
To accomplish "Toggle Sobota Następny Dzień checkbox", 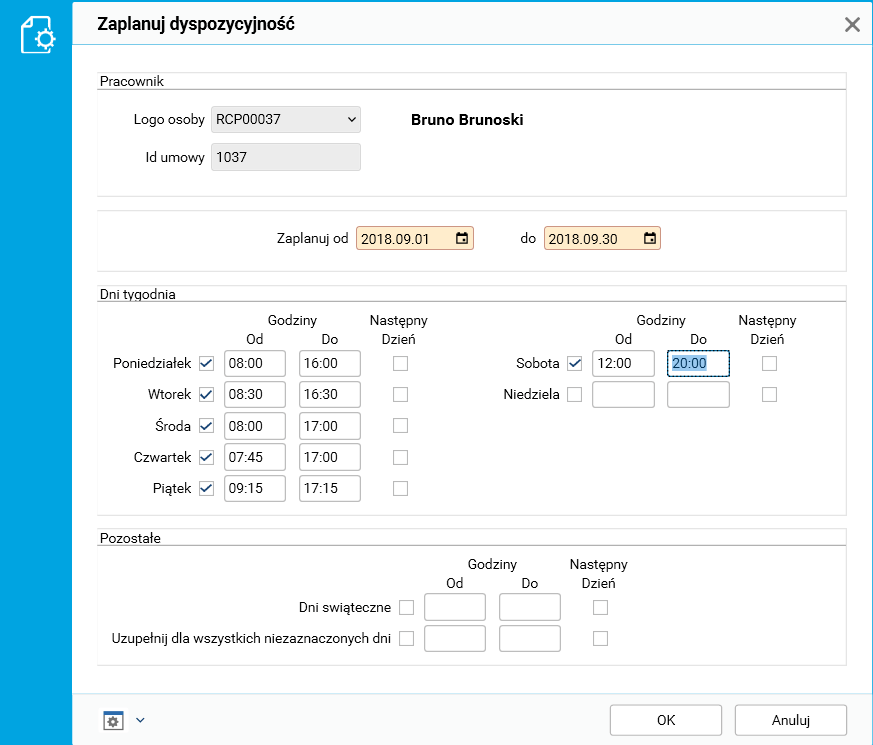I will pyautogui.click(x=769, y=364).
